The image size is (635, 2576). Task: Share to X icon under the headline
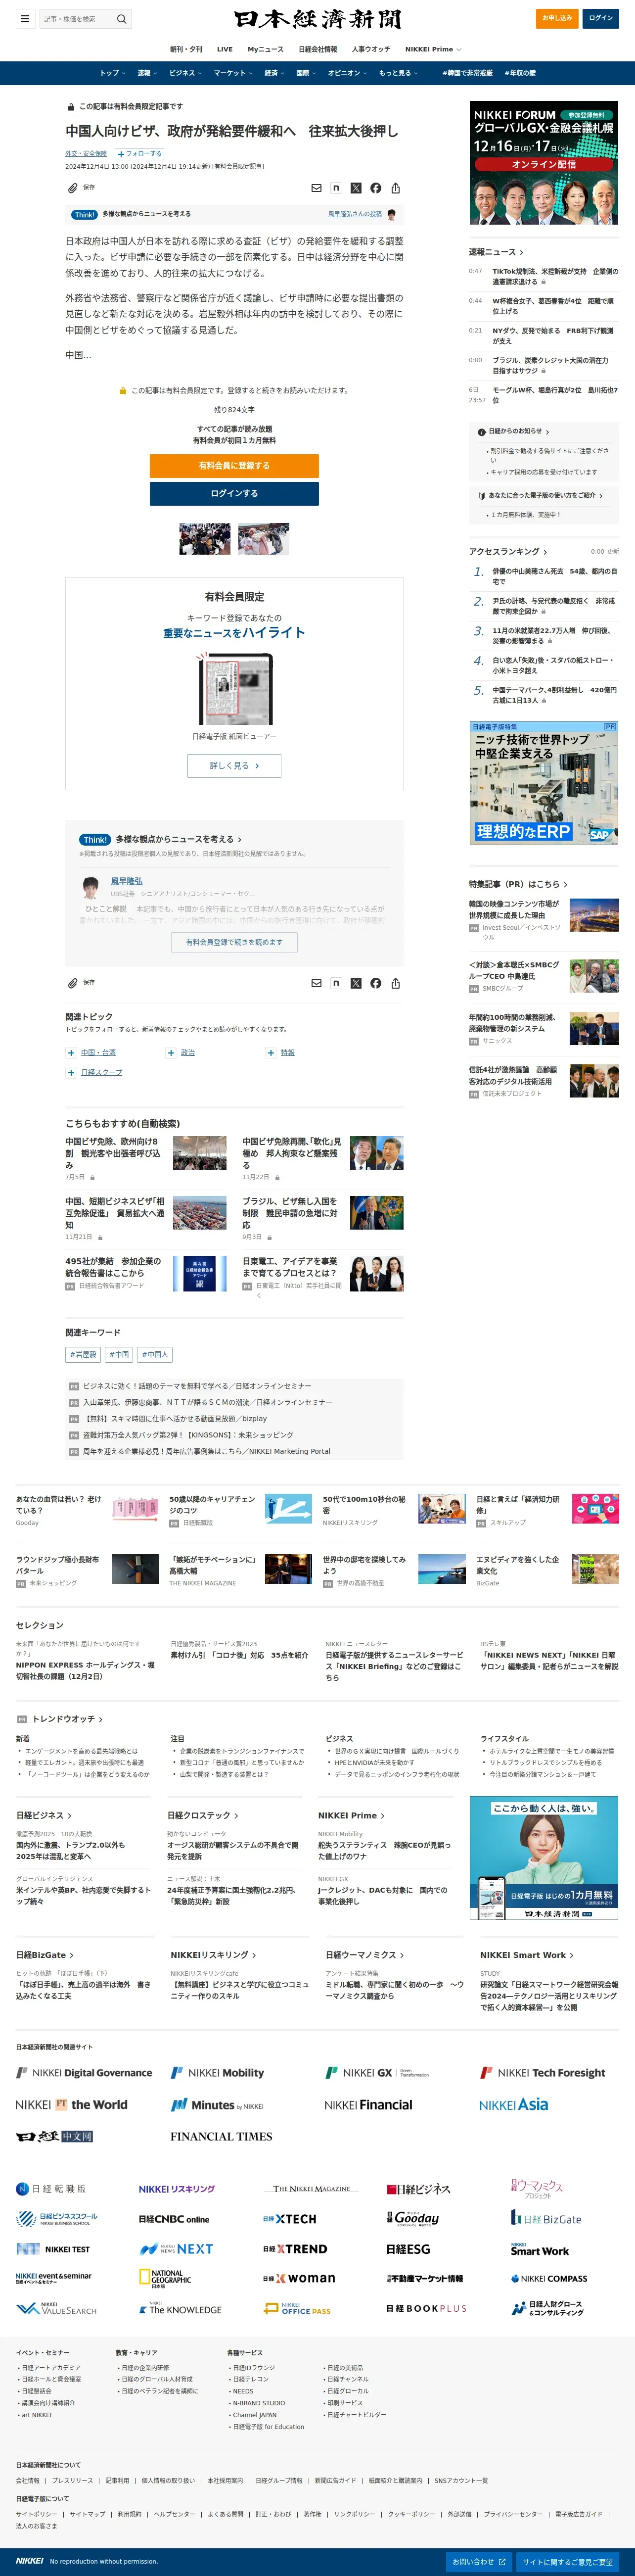356,188
